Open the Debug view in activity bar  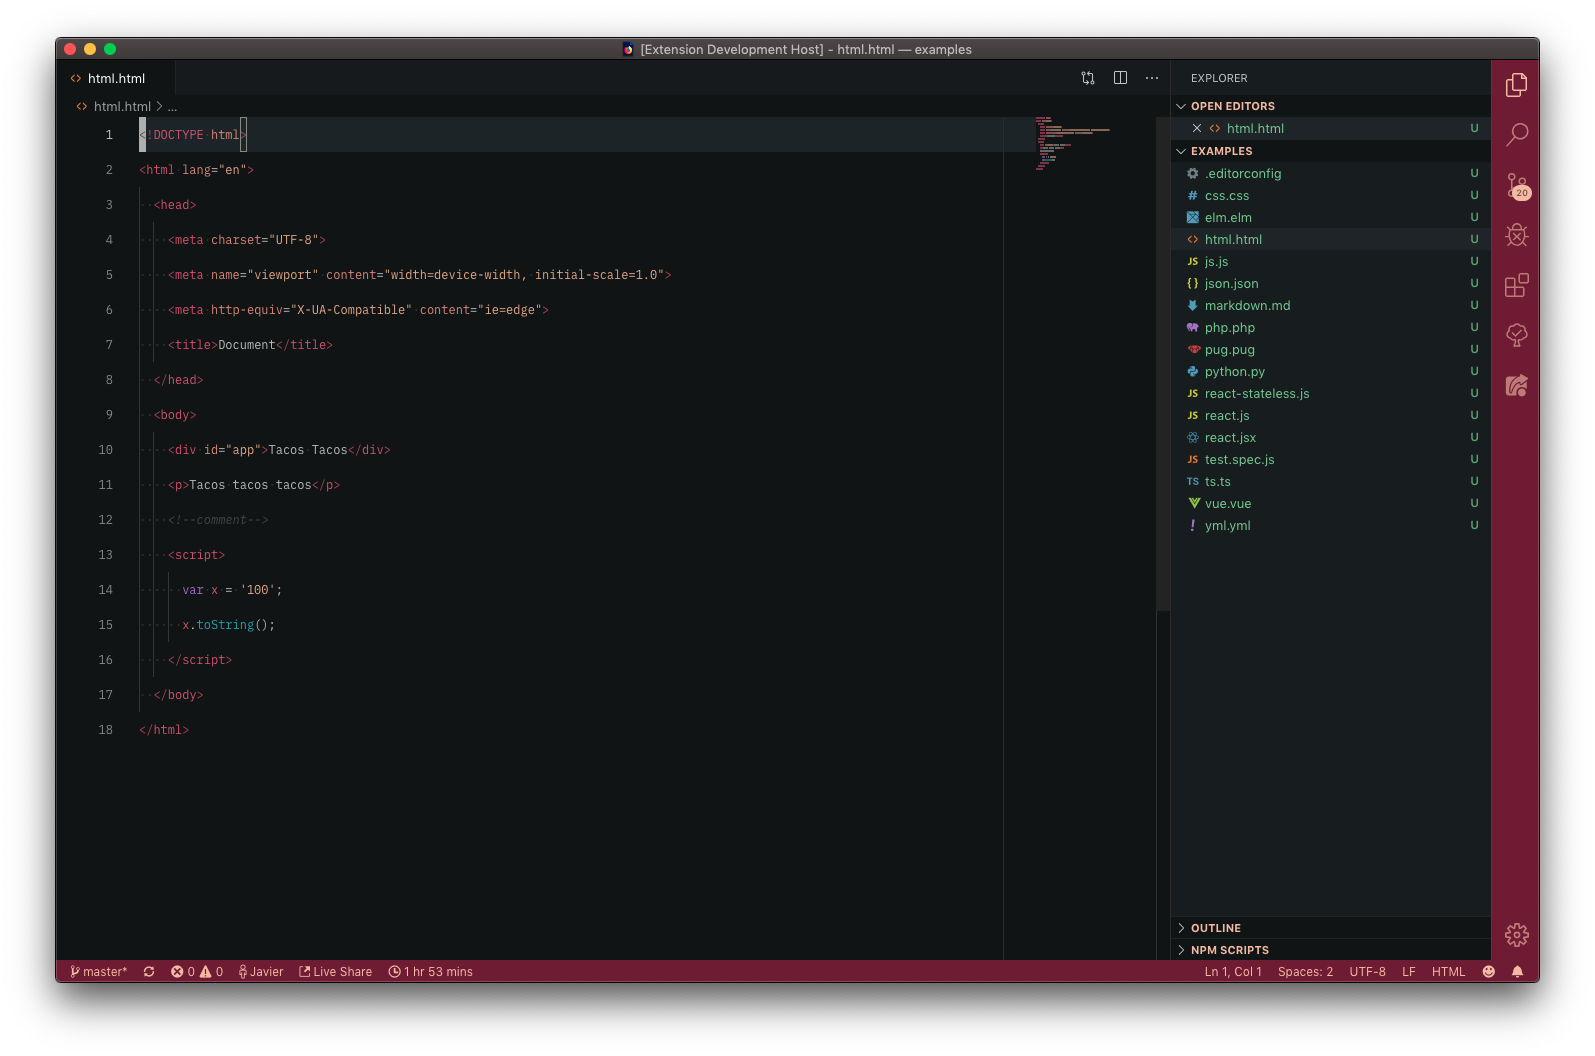pos(1516,235)
